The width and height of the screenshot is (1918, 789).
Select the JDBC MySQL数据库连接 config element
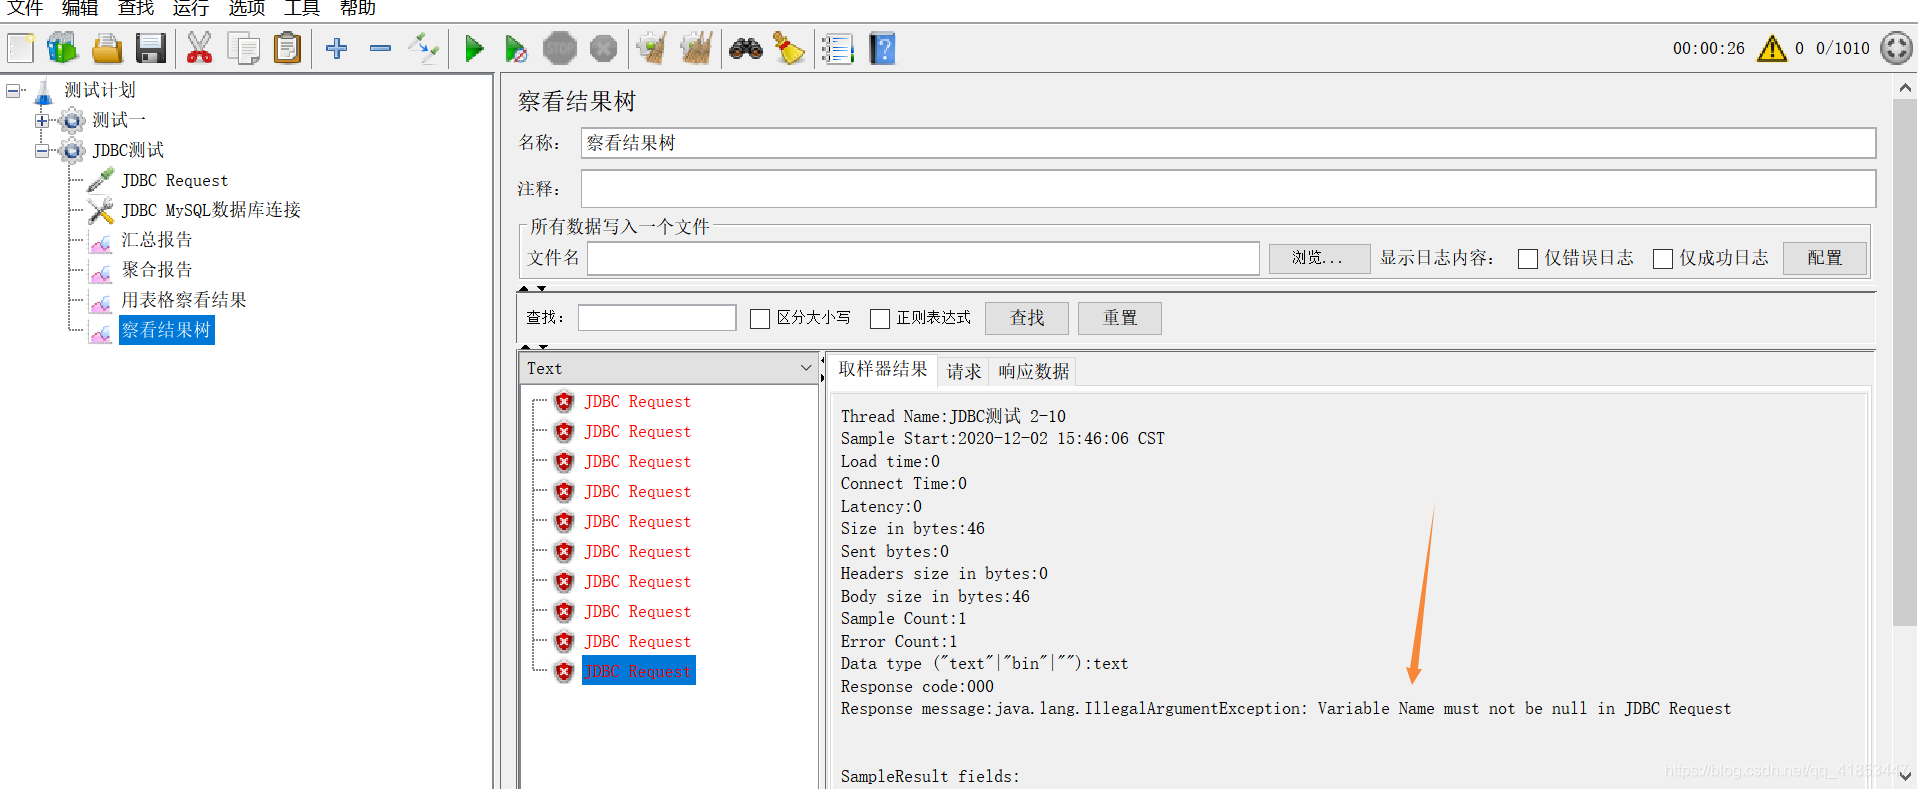tap(211, 210)
